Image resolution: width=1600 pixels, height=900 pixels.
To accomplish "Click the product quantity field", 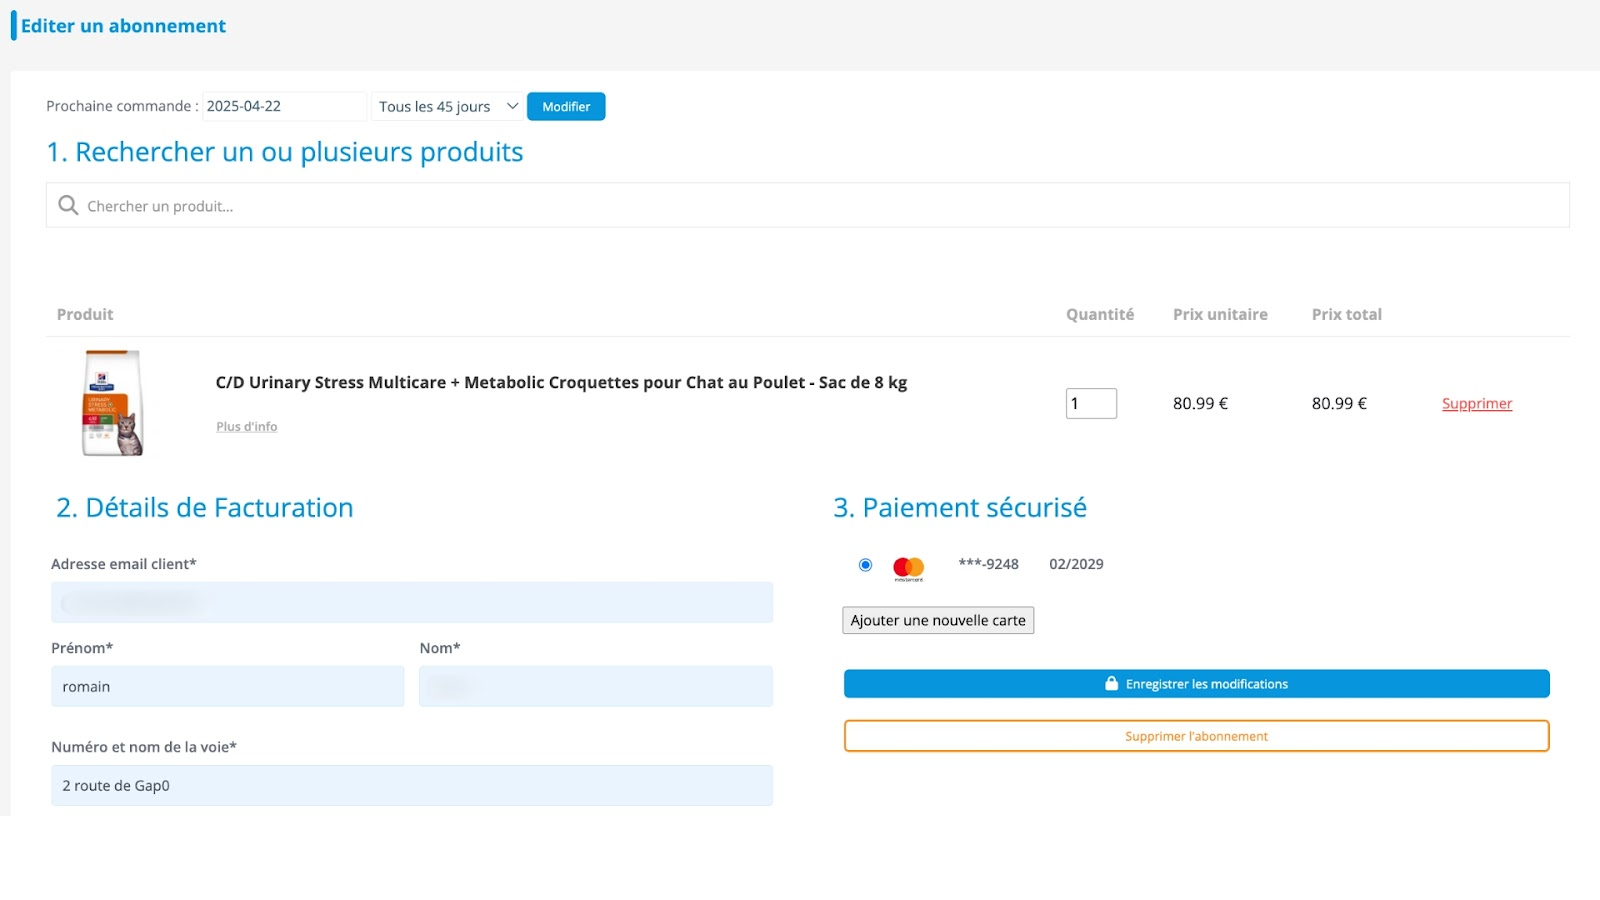I will pos(1090,404).
